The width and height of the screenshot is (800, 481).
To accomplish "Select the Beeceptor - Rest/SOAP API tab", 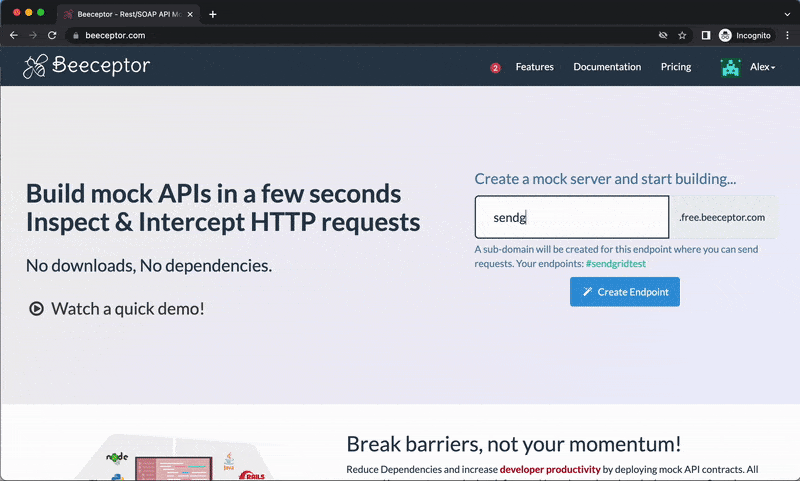I will click(128, 14).
